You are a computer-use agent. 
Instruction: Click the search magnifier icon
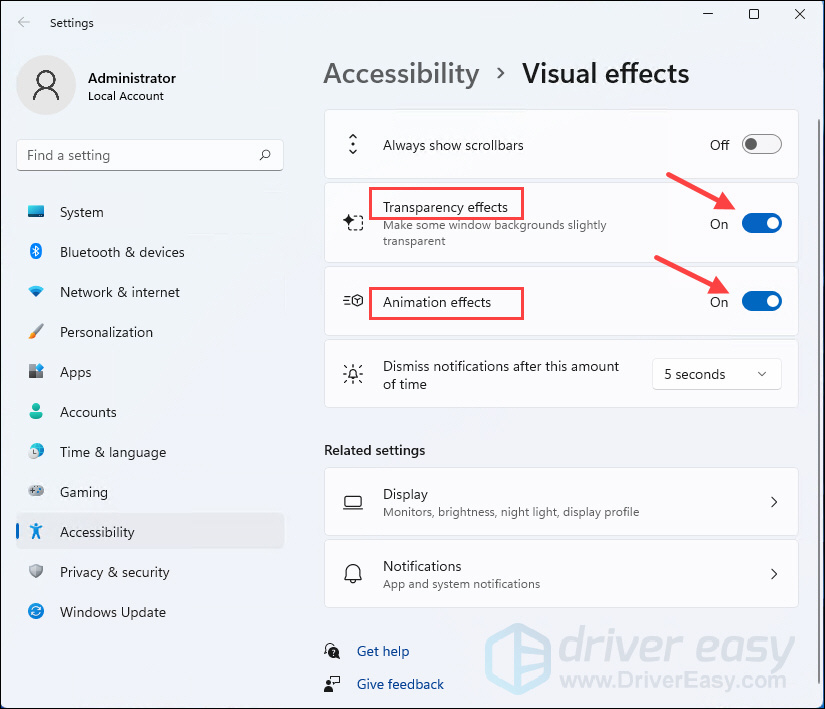tap(265, 155)
